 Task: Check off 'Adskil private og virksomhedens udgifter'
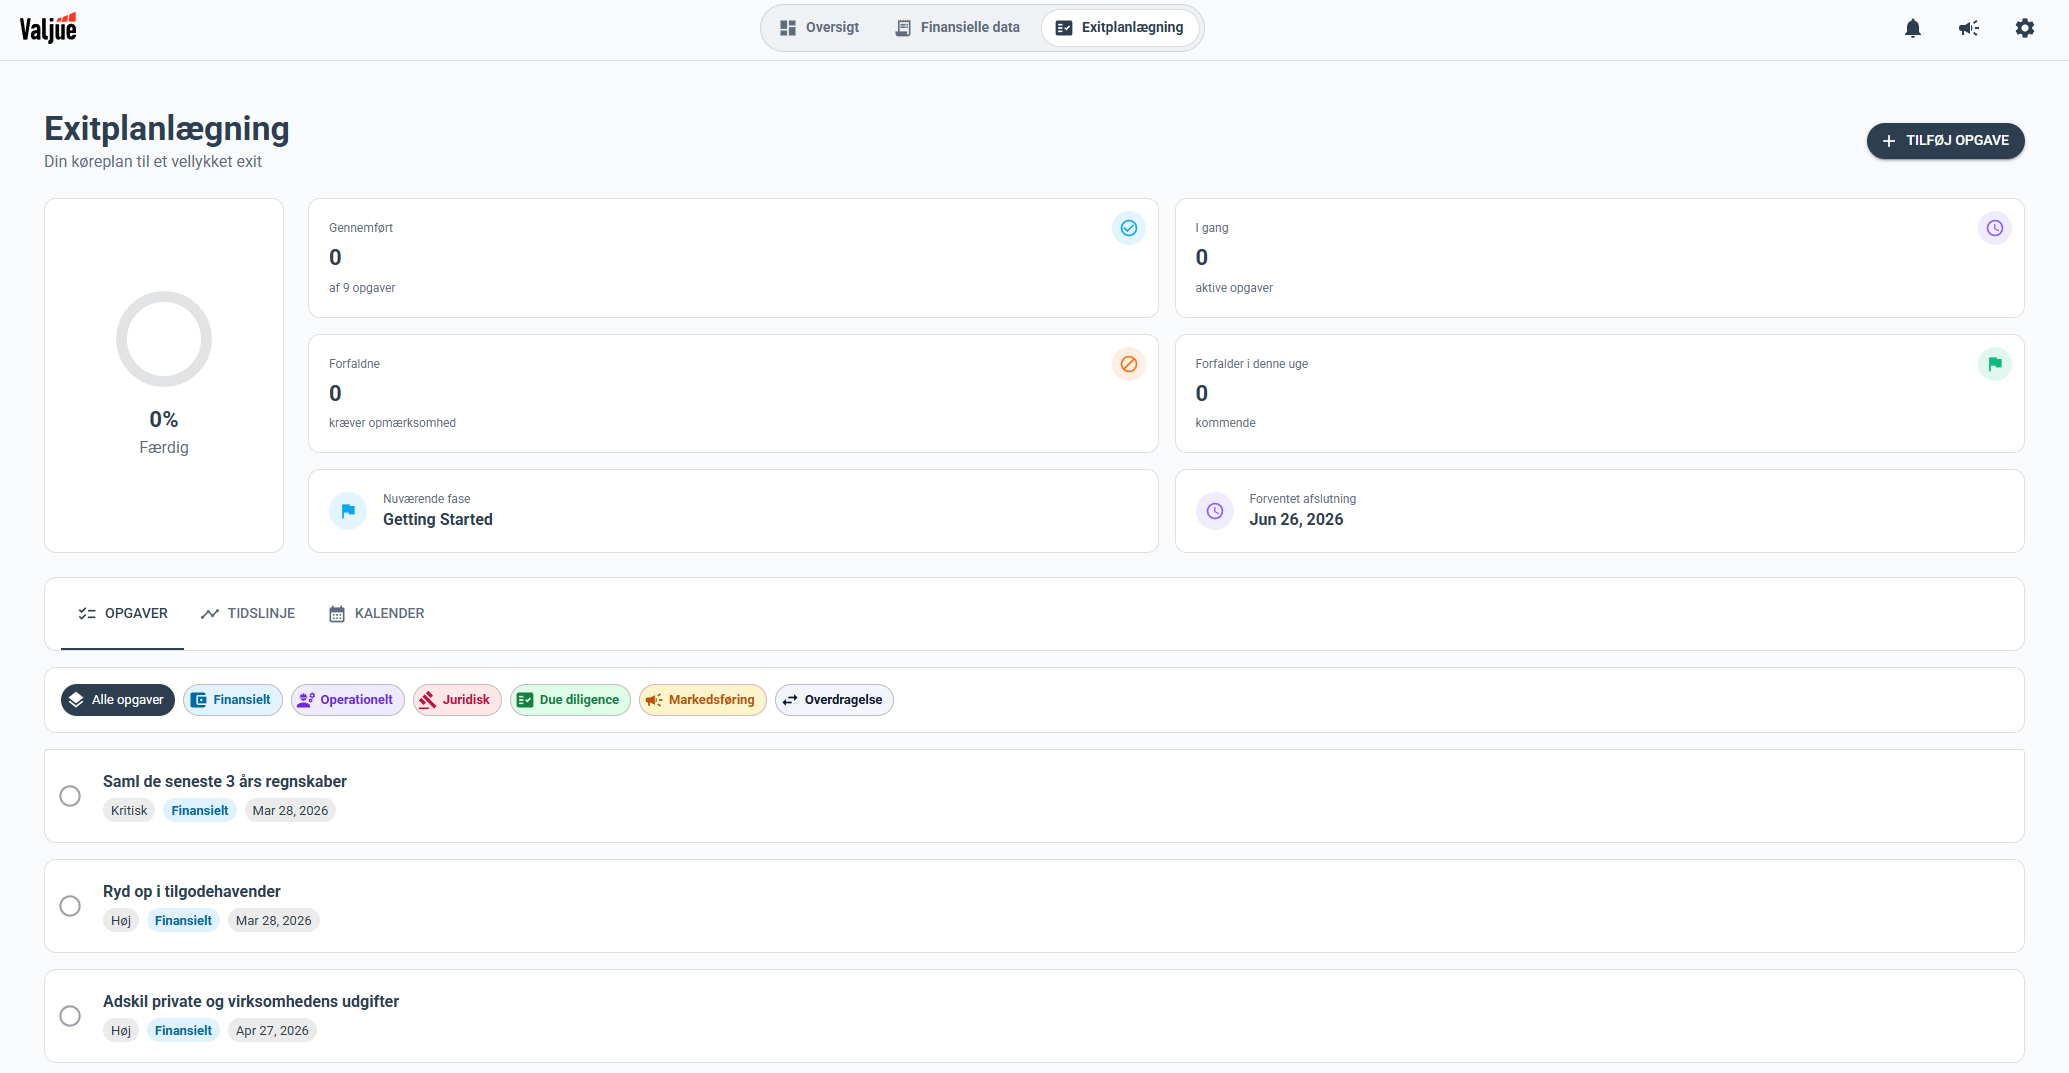(70, 1016)
